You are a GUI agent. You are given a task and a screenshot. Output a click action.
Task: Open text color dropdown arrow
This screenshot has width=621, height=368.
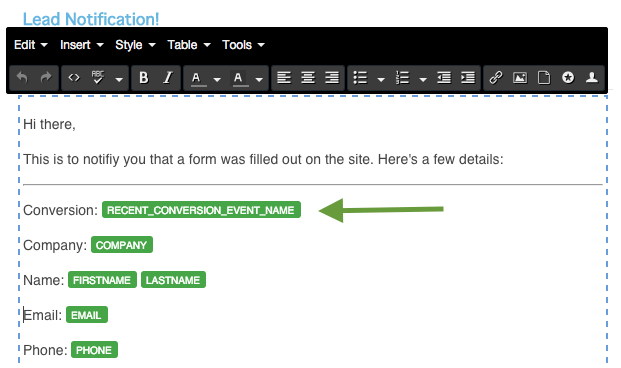217,79
